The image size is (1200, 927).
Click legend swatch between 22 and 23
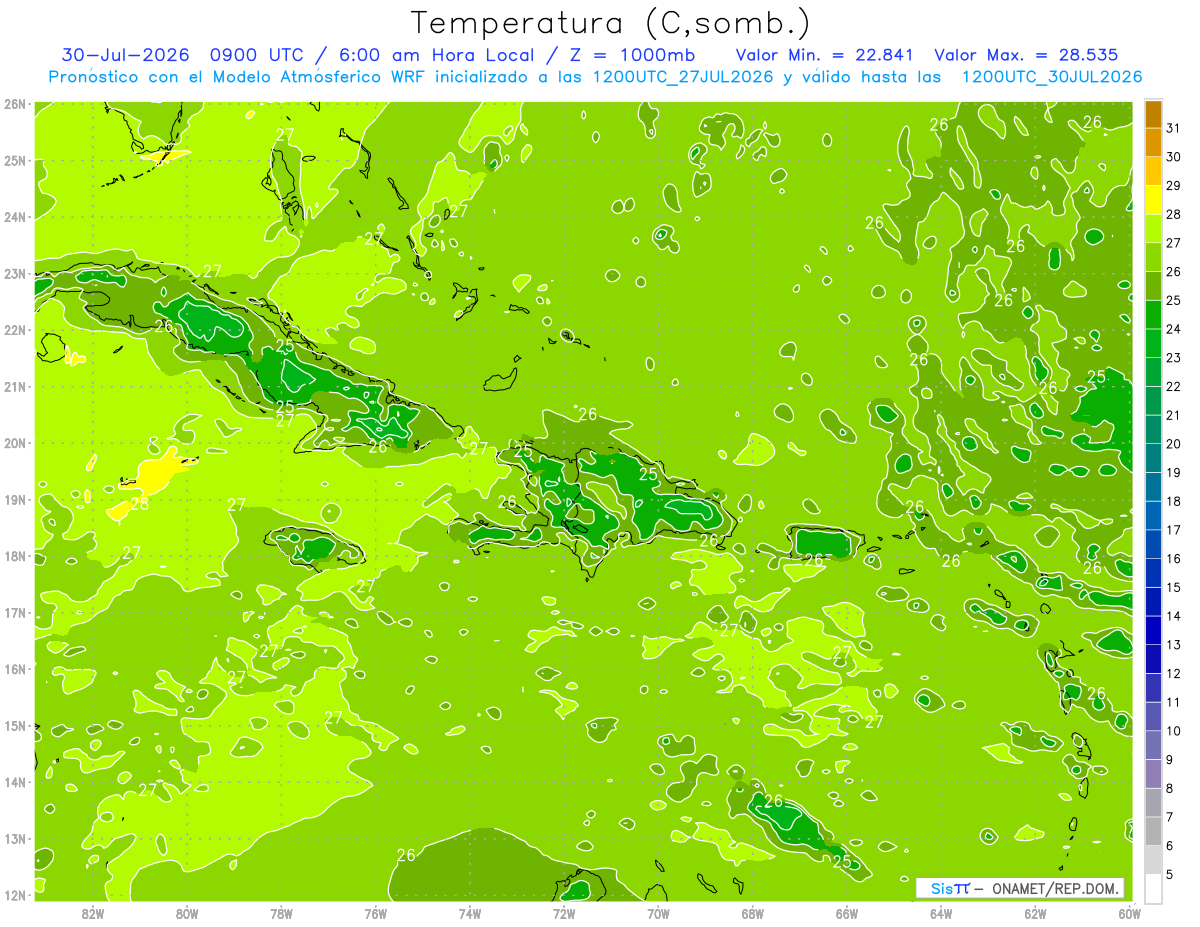coord(1153,372)
